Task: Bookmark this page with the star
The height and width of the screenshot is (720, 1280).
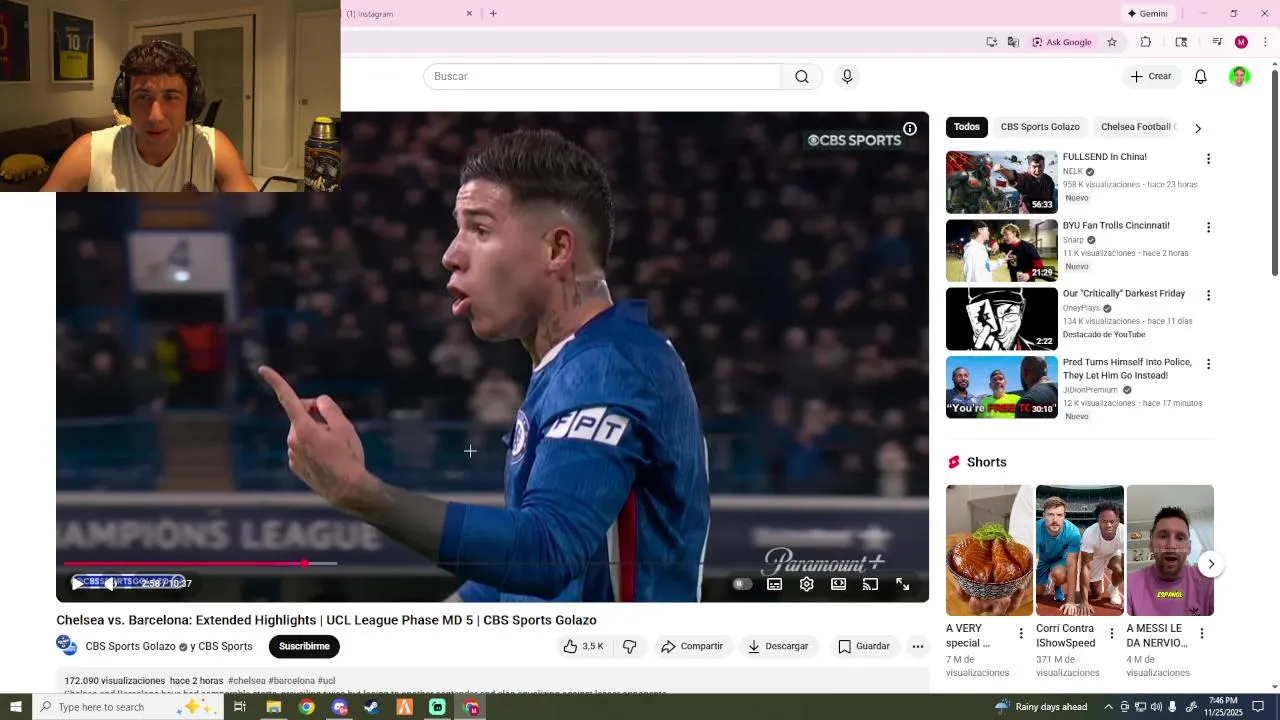Action: (x=1111, y=42)
